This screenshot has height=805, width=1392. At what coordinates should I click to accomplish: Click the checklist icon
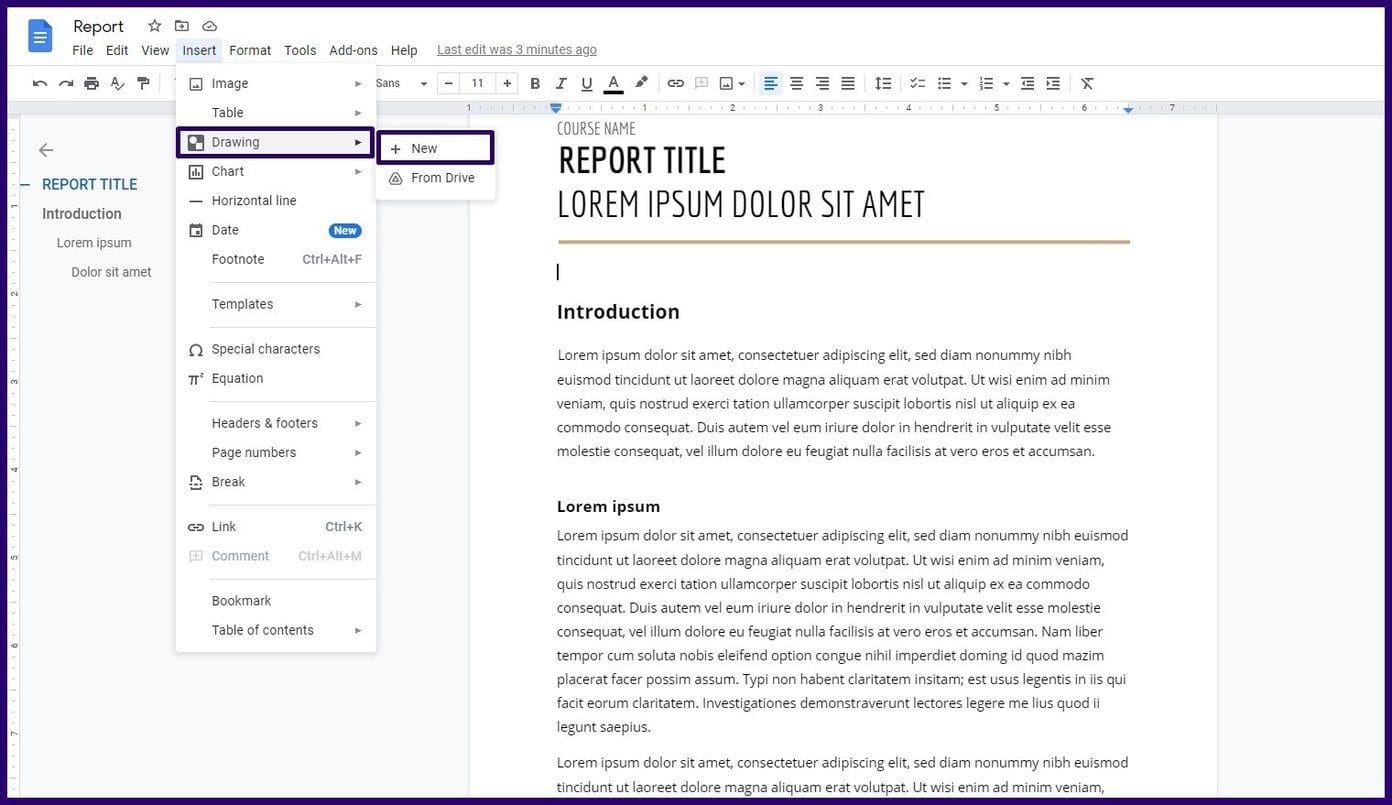pos(917,83)
